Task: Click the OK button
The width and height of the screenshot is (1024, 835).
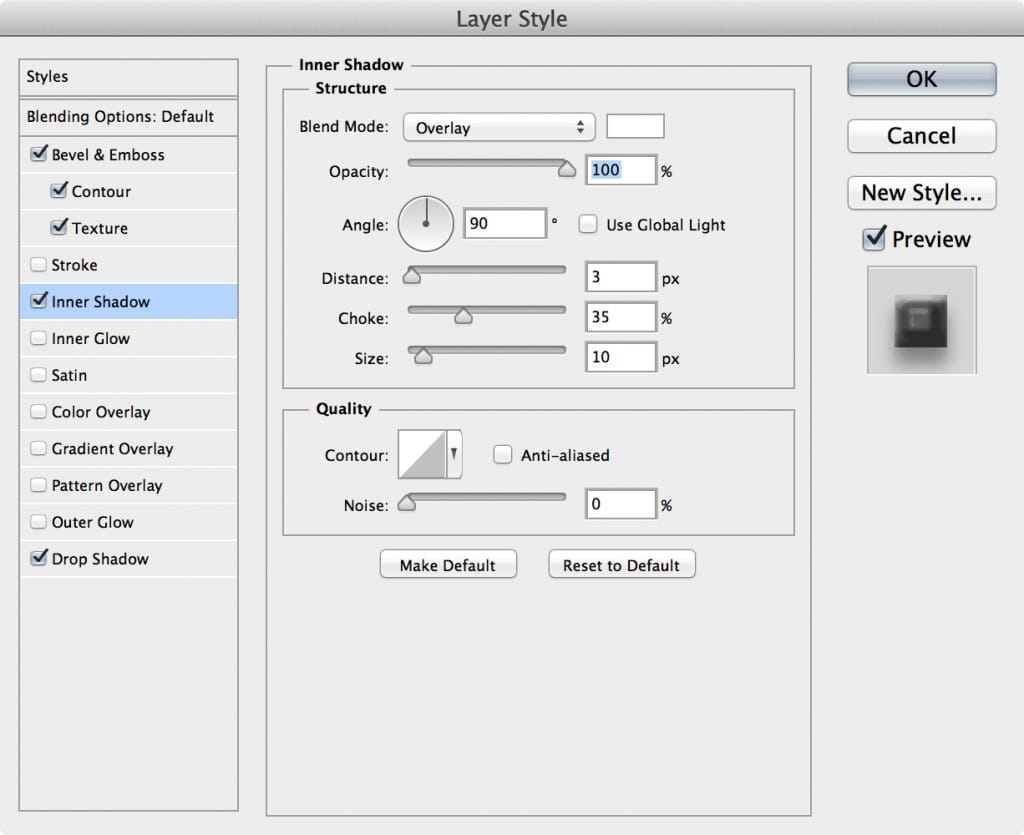Action: click(x=921, y=79)
